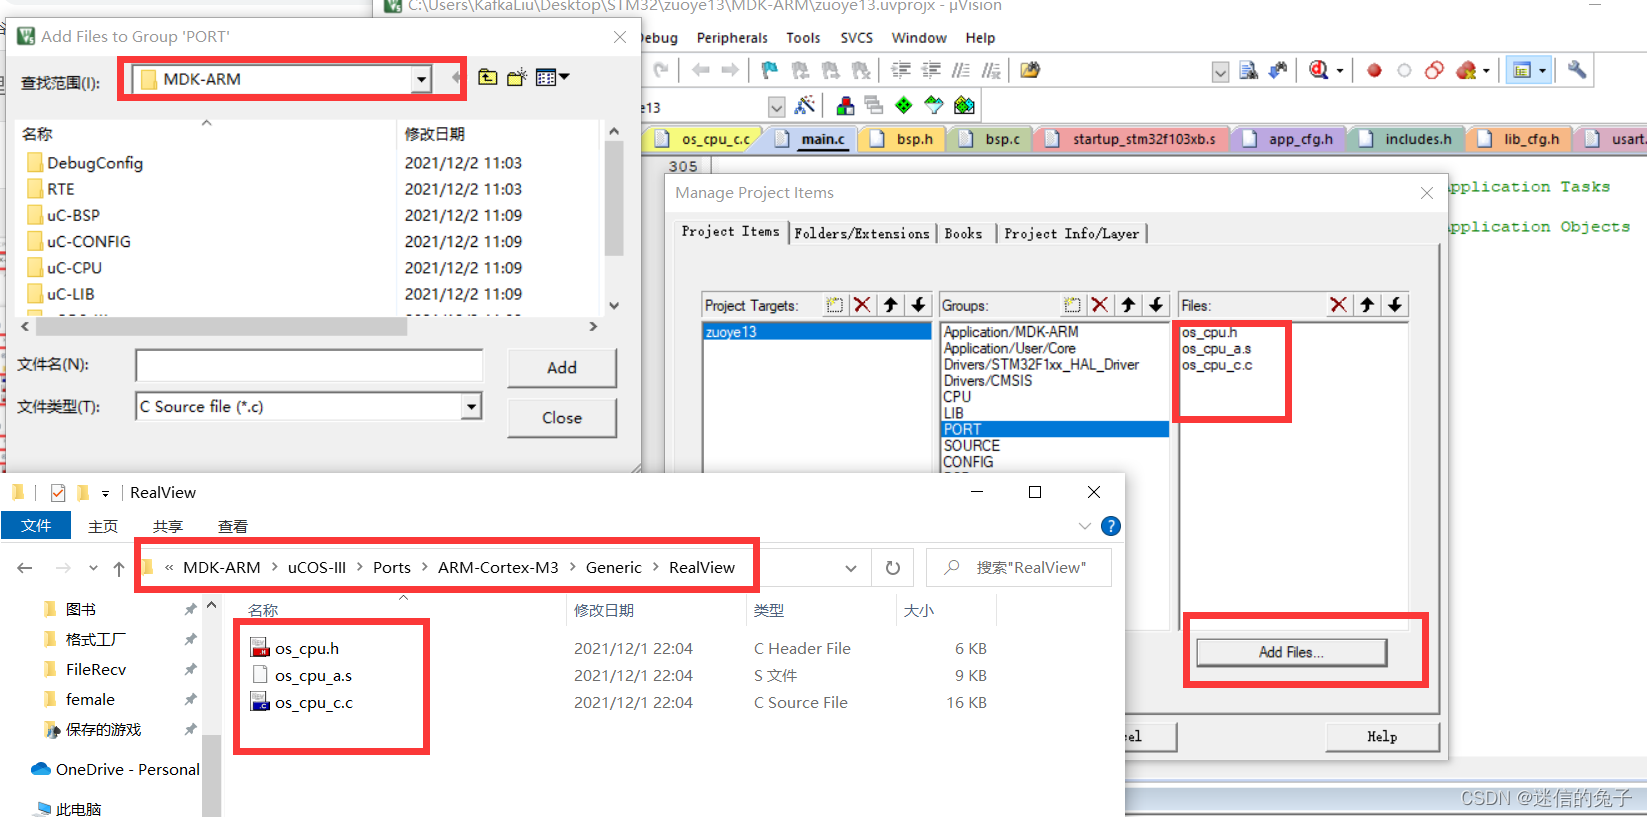Open FileRecv in Explorer quick access
The image size is (1647, 817).
pyautogui.click(x=95, y=669)
